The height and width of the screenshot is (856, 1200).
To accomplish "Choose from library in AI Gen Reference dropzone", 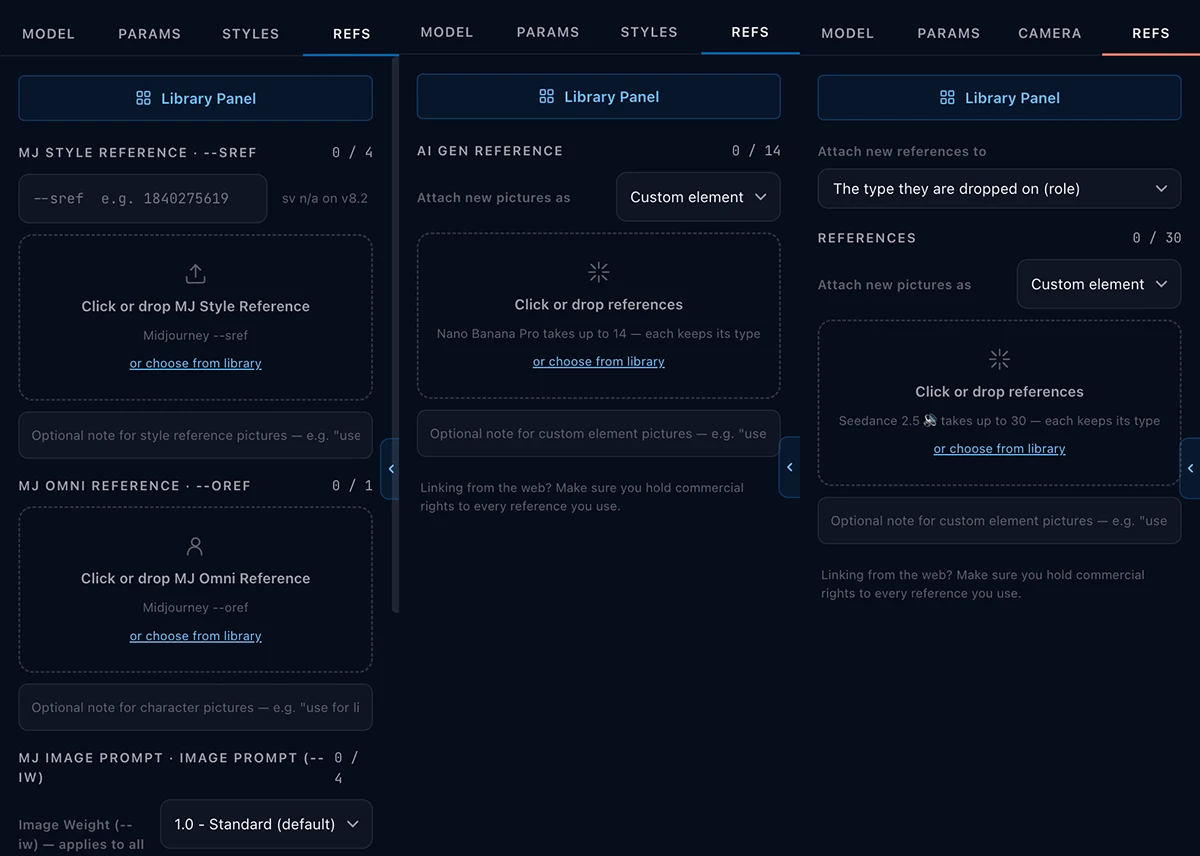I will 599,361.
